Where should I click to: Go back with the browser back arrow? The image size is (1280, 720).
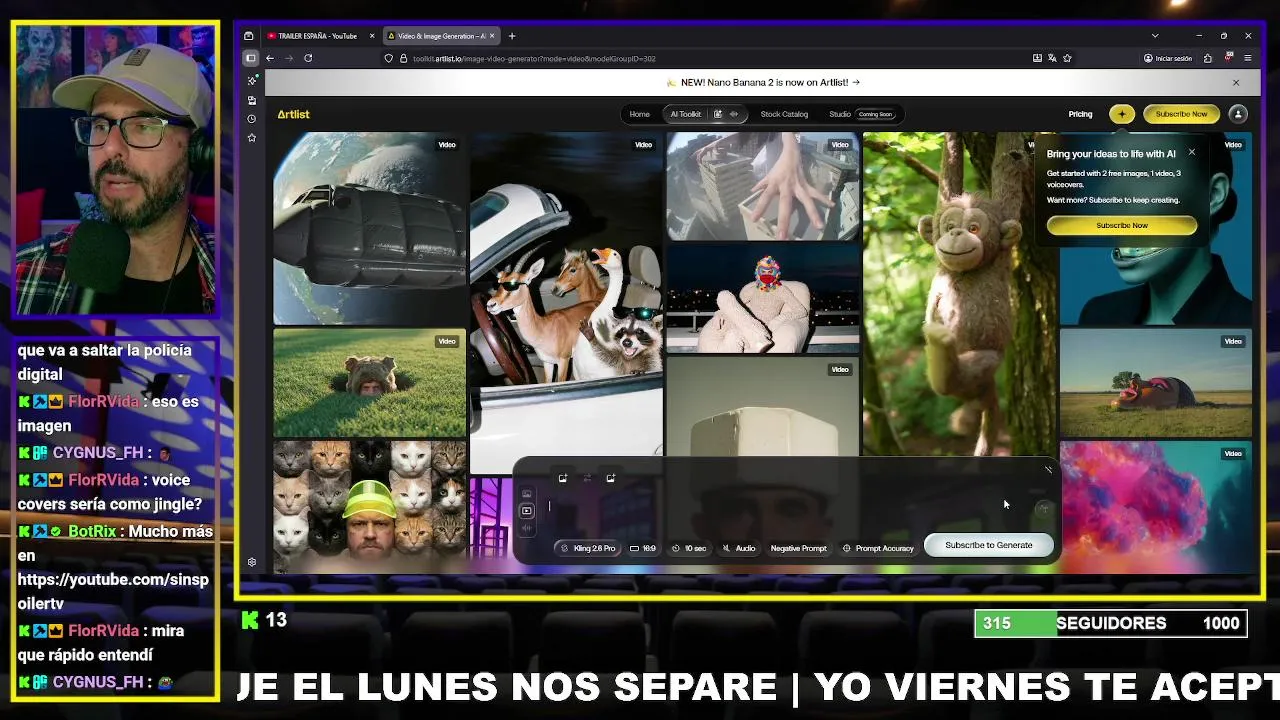(x=270, y=58)
